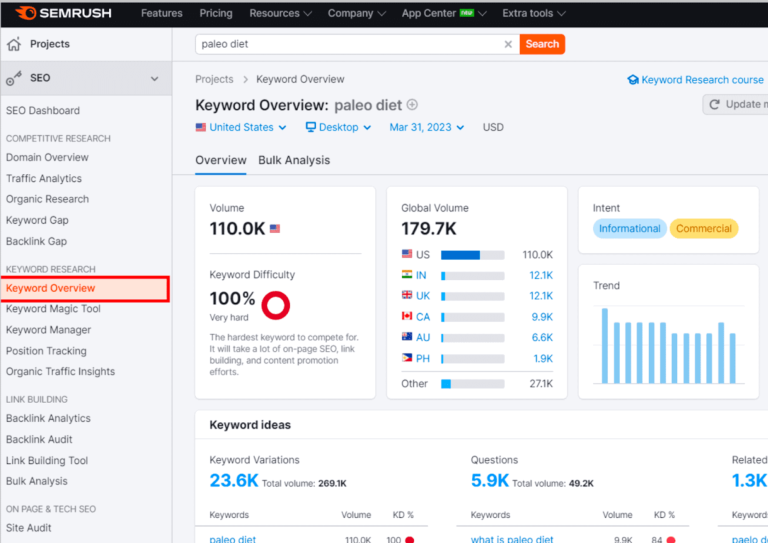Viewport: 768px width, 543px height.
Task: Open the United States country dropdown
Action: click(x=240, y=127)
